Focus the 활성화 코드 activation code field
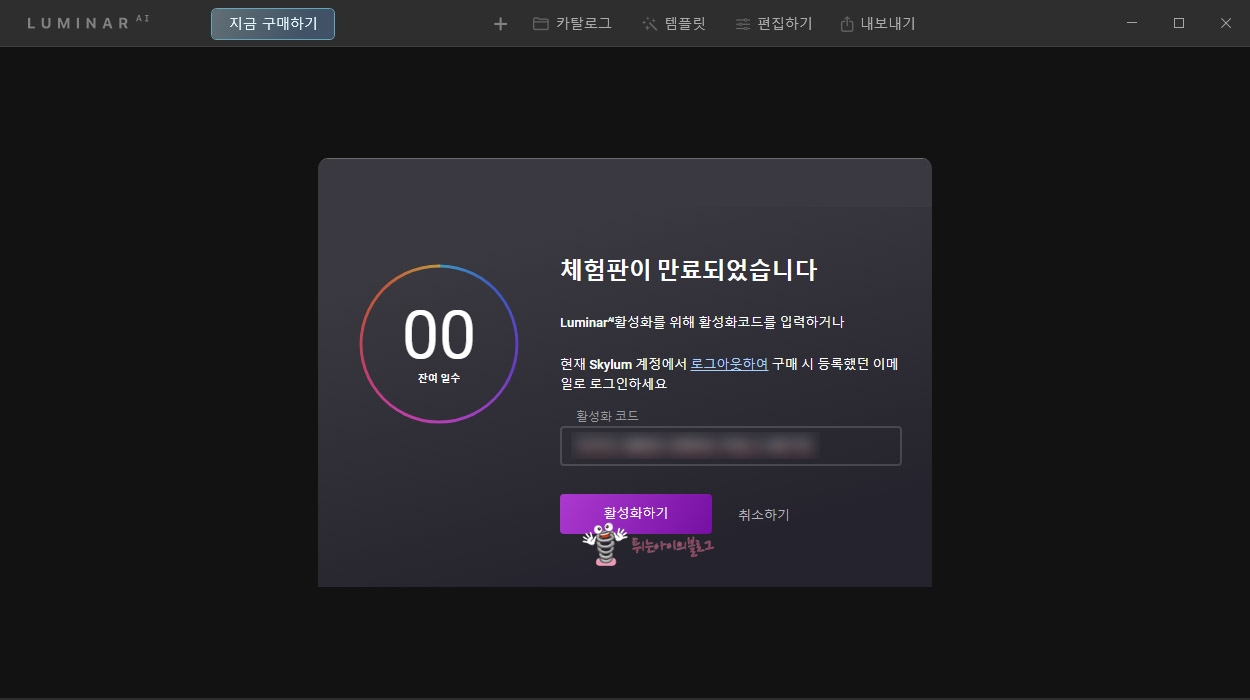Image resolution: width=1250 pixels, height=700 pixels. tap(731, 446)
